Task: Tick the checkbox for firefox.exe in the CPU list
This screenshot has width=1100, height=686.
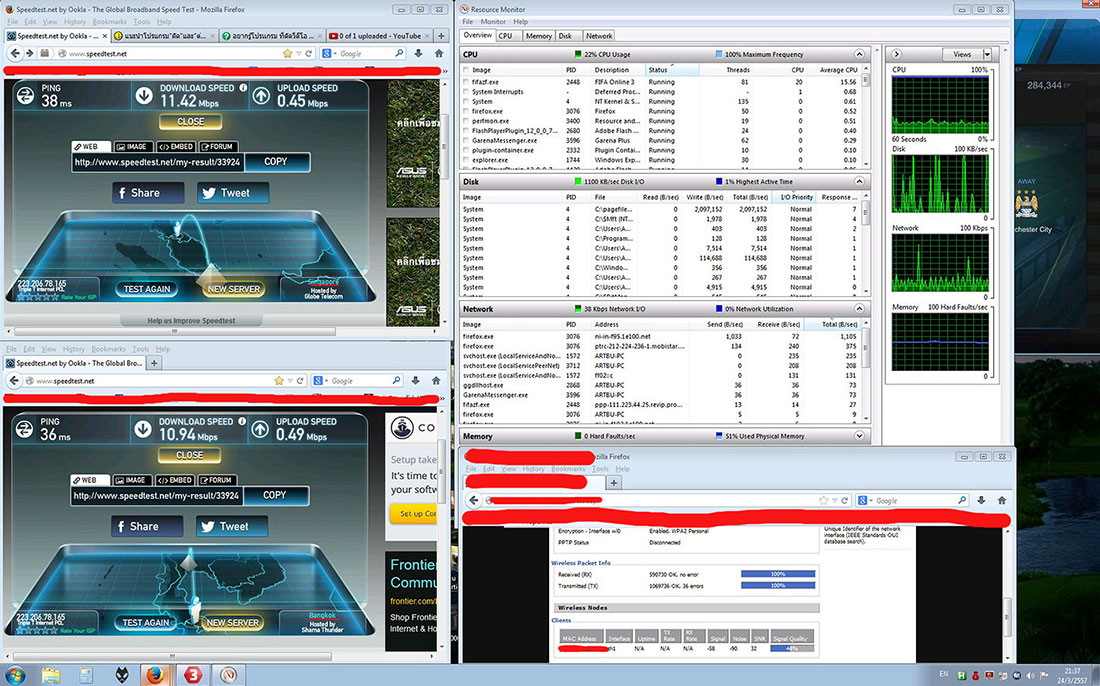Action: [x=466, y=112]
